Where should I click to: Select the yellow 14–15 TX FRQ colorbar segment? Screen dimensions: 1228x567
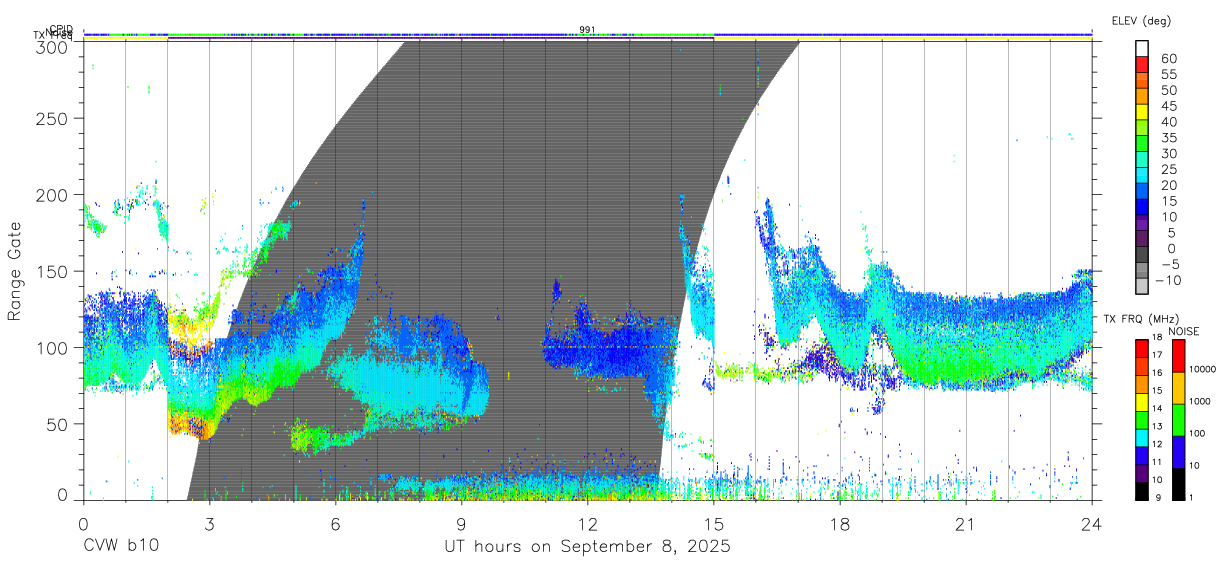(x=1143, y=400)
